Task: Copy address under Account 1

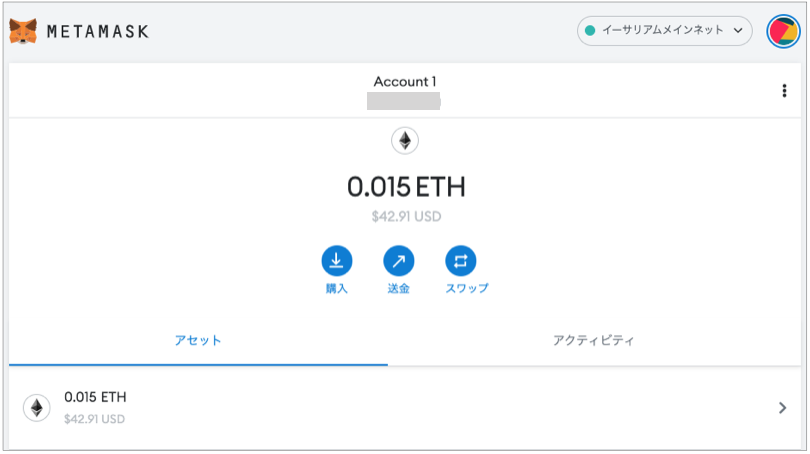Action: point(403,101)
